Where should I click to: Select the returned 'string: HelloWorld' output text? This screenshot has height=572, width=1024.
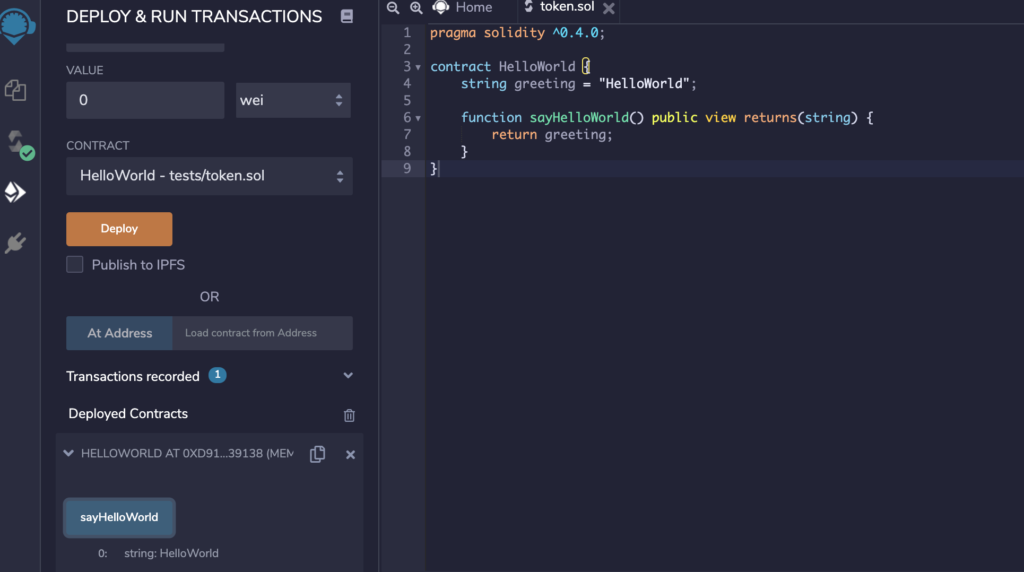pos(171,553)
